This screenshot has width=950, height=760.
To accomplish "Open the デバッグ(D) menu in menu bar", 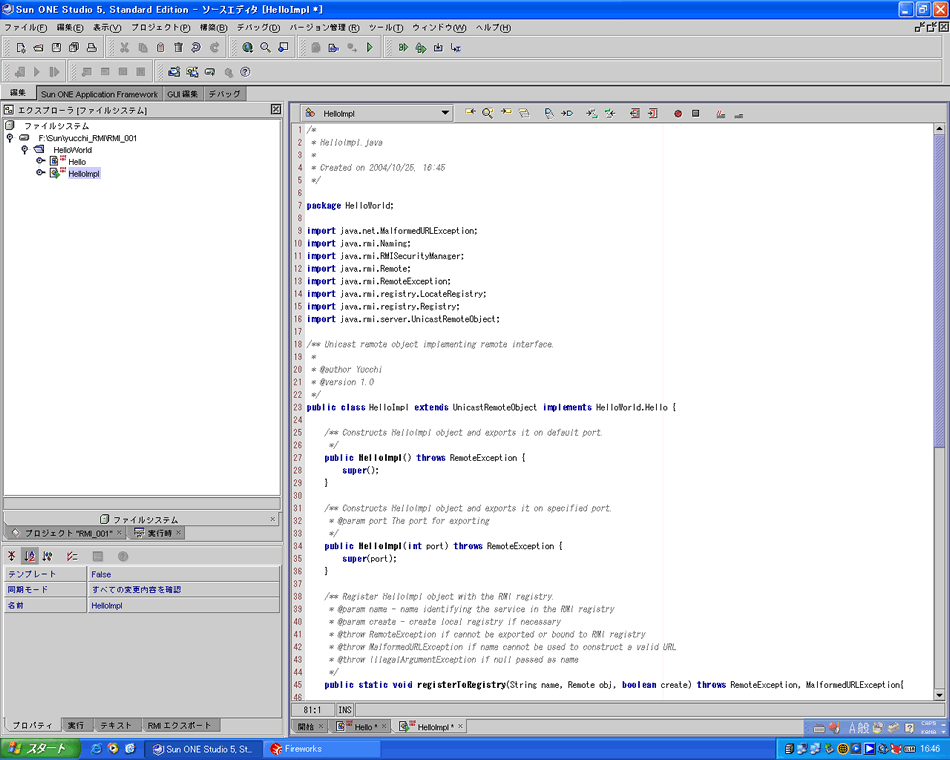I will pos(258,27).
